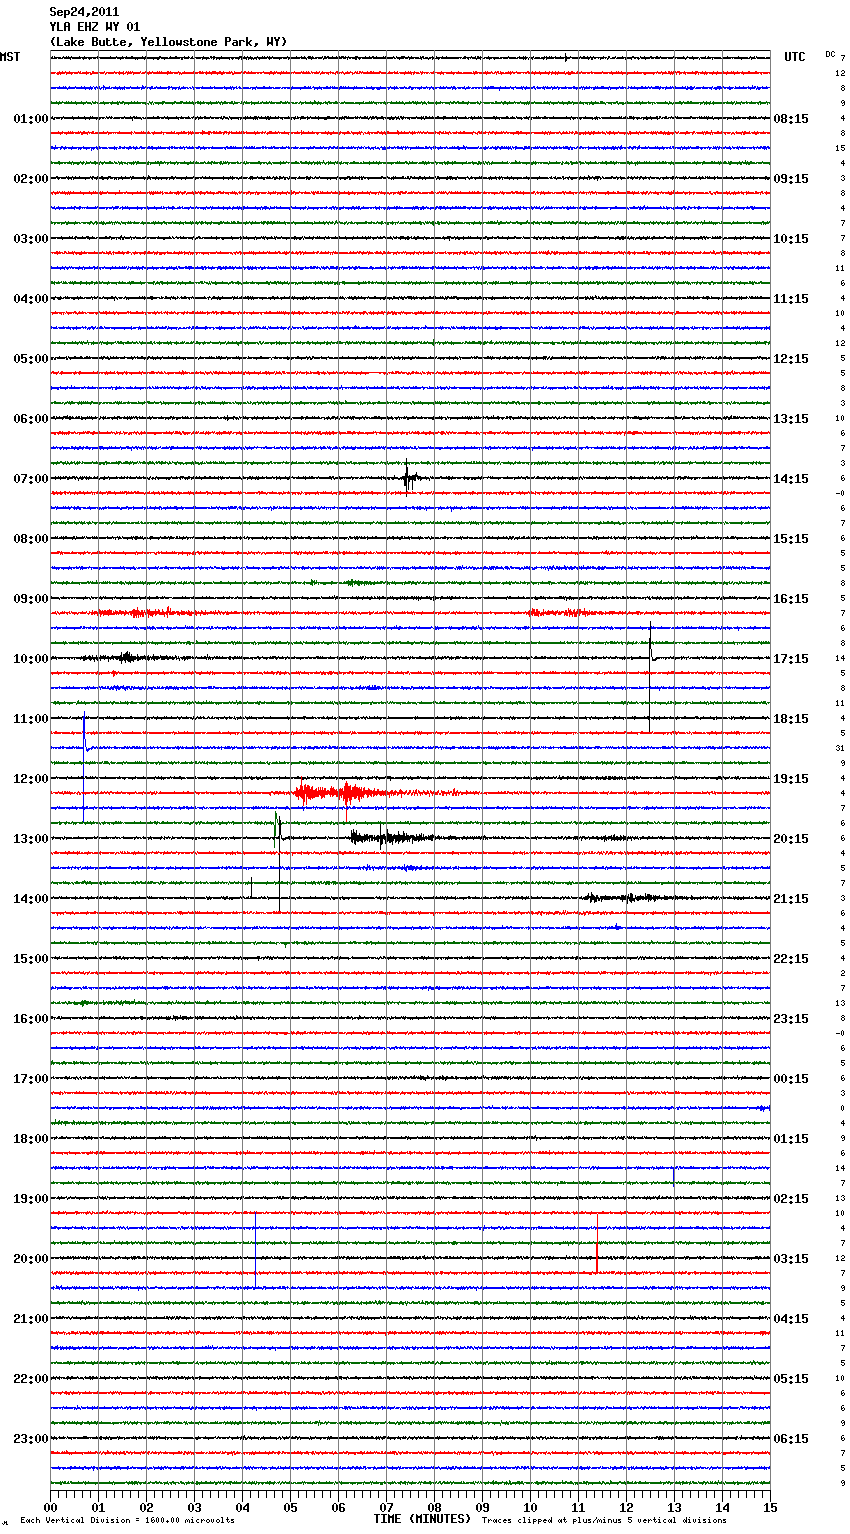The image size is (850, 1534).
Task: Click the black seismic signal on the 14:00 trace
Action: pos(625,898)
